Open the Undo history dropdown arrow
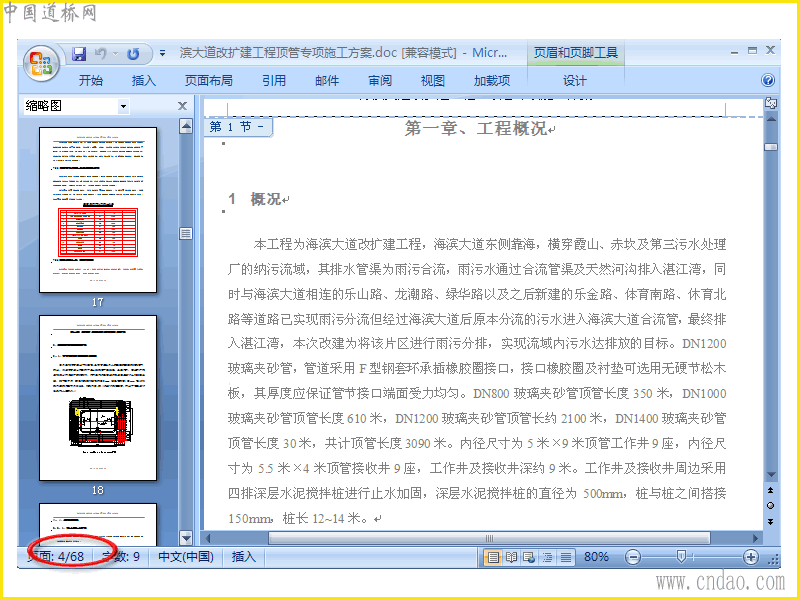800x600 pixels. [x=115, y=54]
